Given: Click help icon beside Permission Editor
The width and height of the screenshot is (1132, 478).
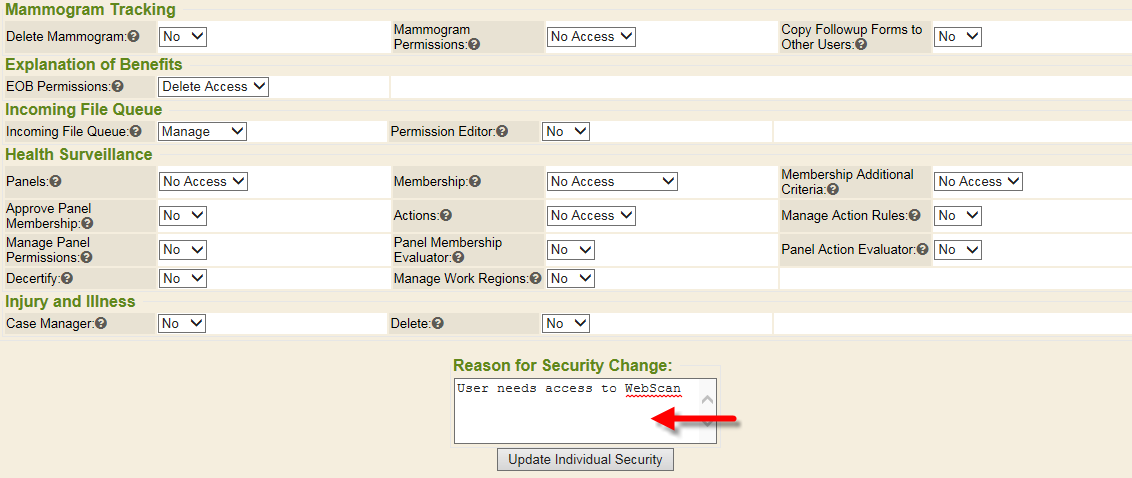Looking at the screenshot, I should [x=502, y=131].
